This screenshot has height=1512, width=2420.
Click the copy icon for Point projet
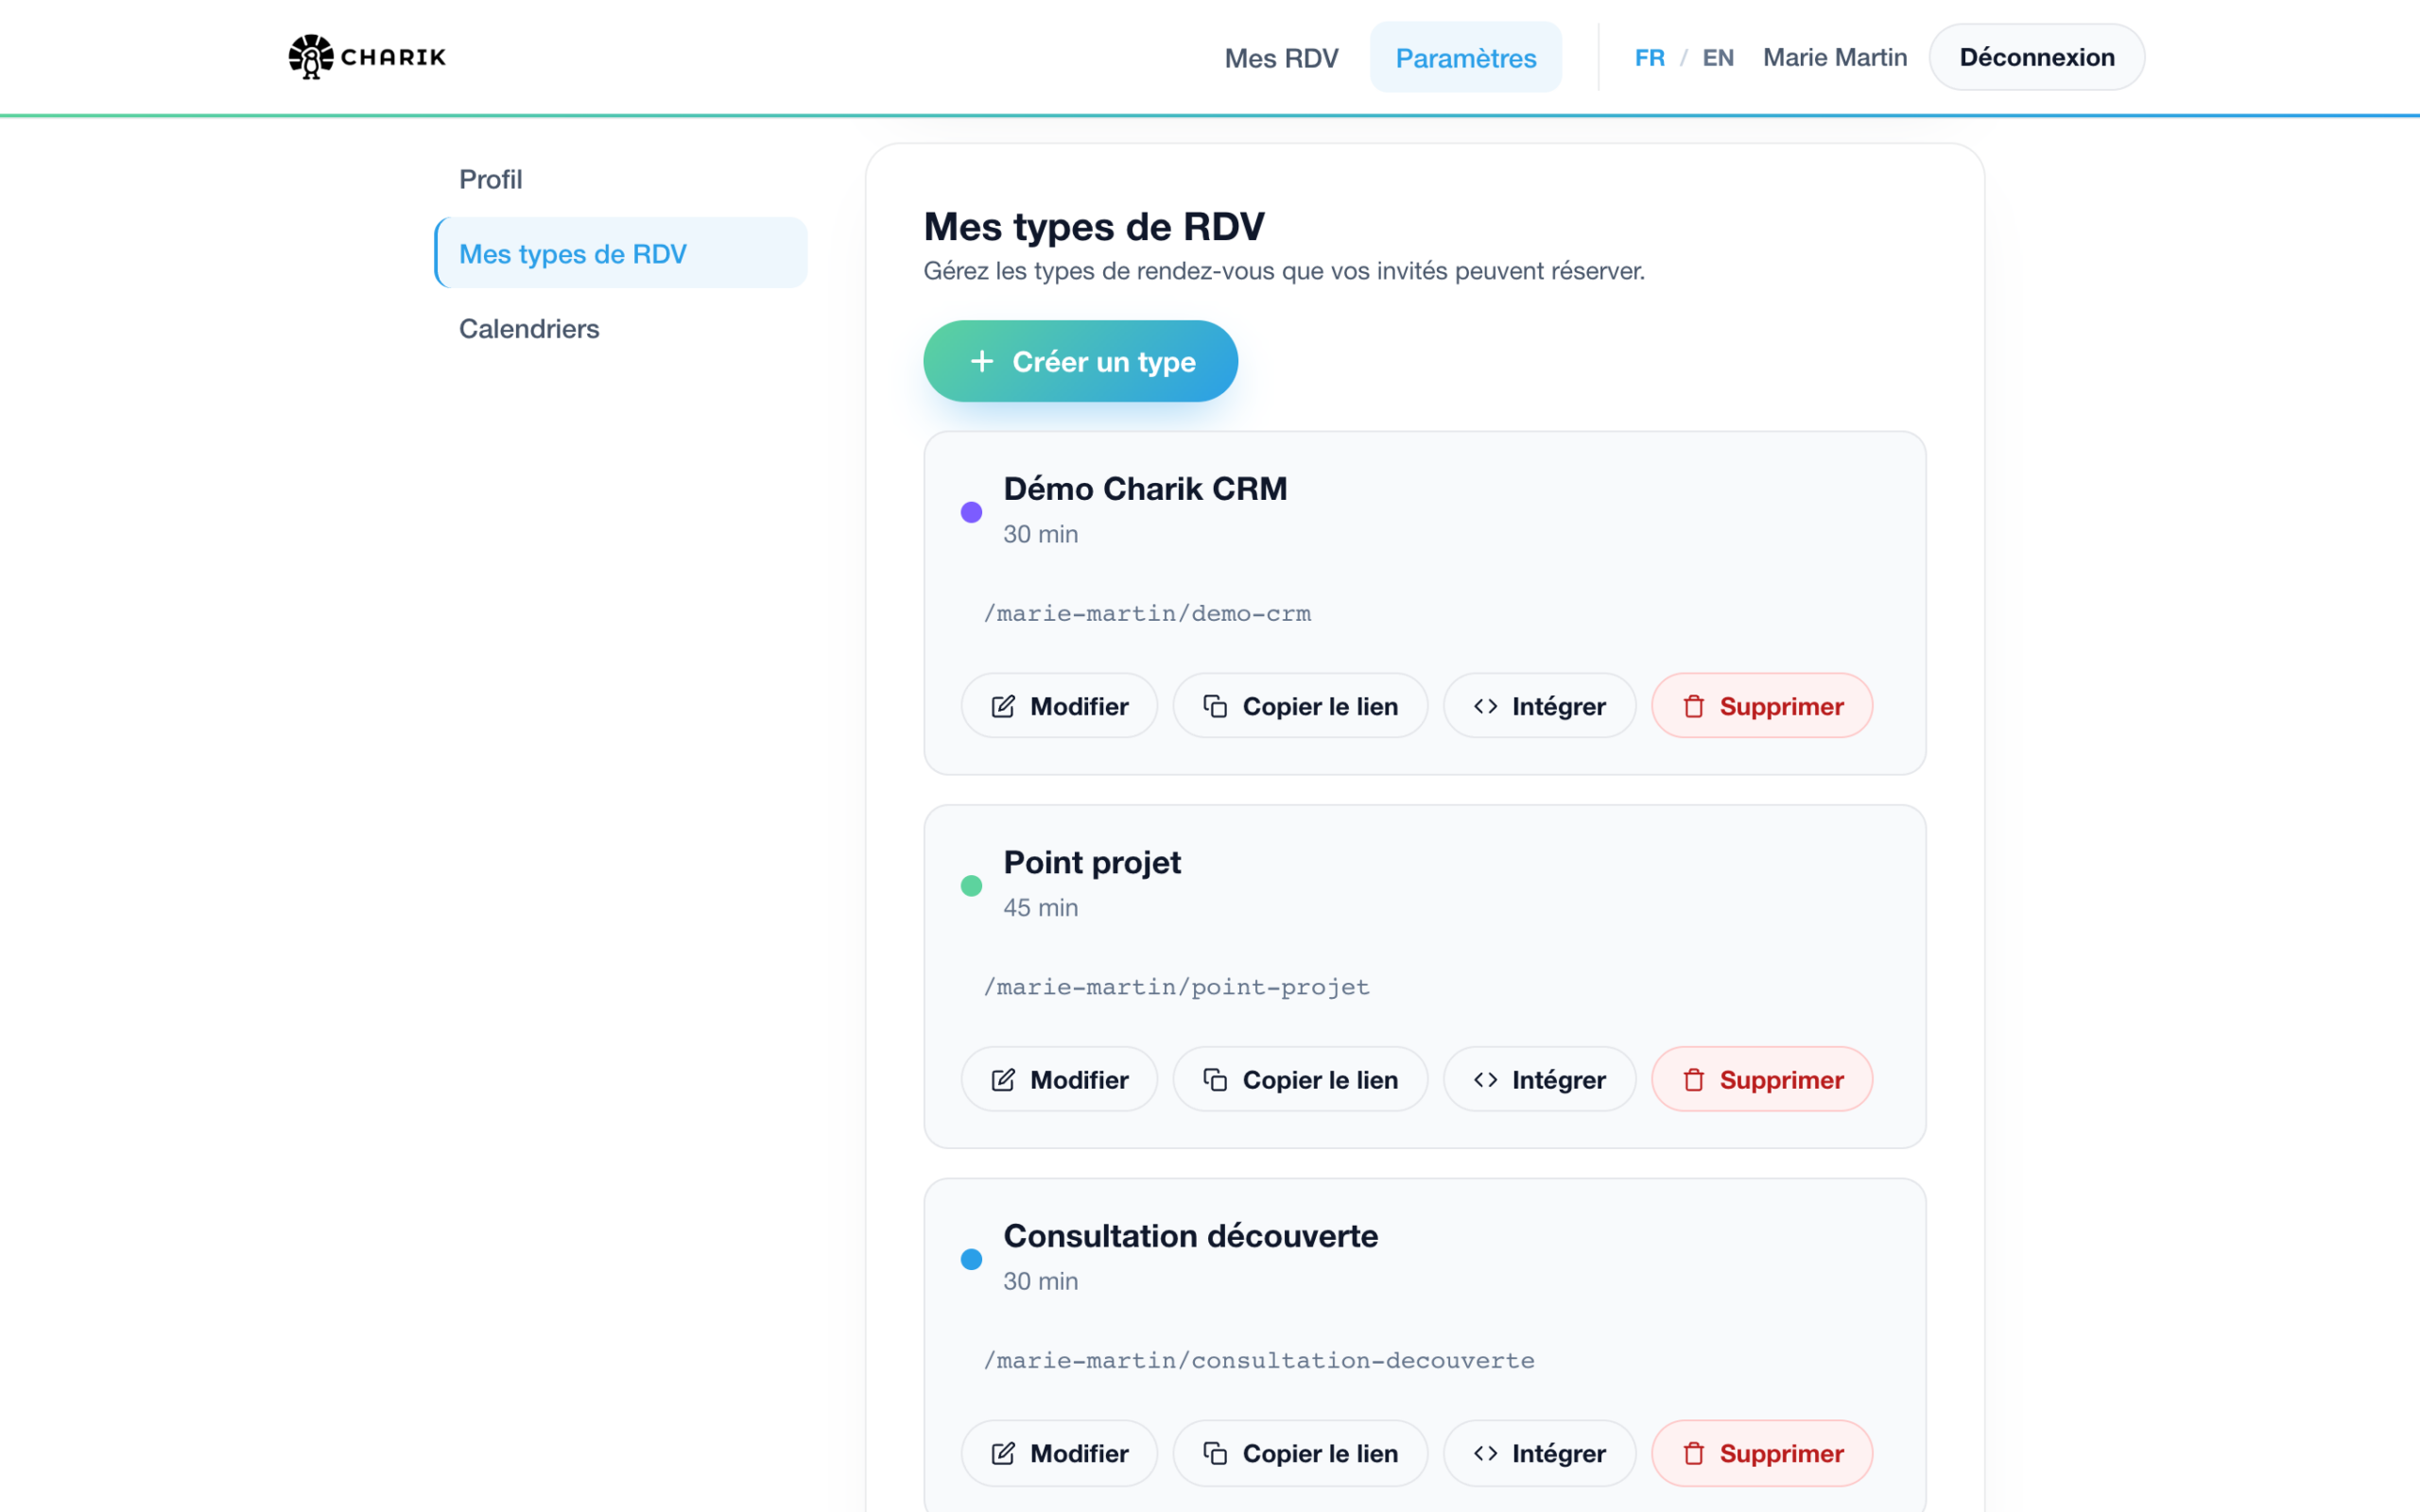click(1215, 1080)
